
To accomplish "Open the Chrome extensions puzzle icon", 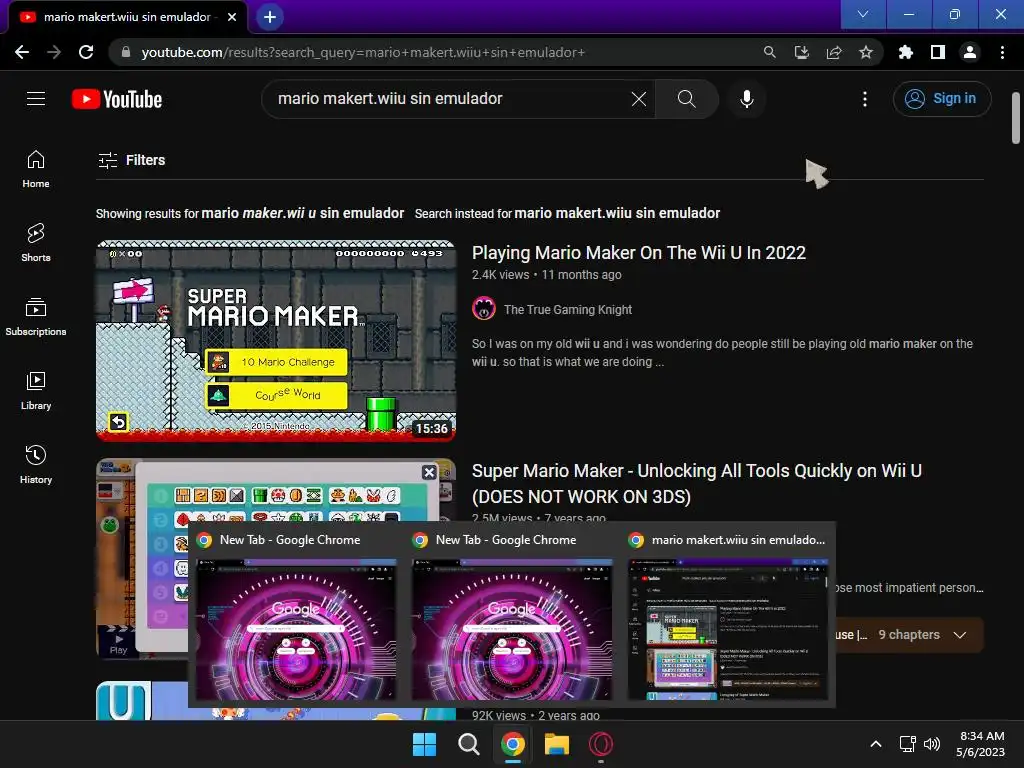I will tap(906, 52).
